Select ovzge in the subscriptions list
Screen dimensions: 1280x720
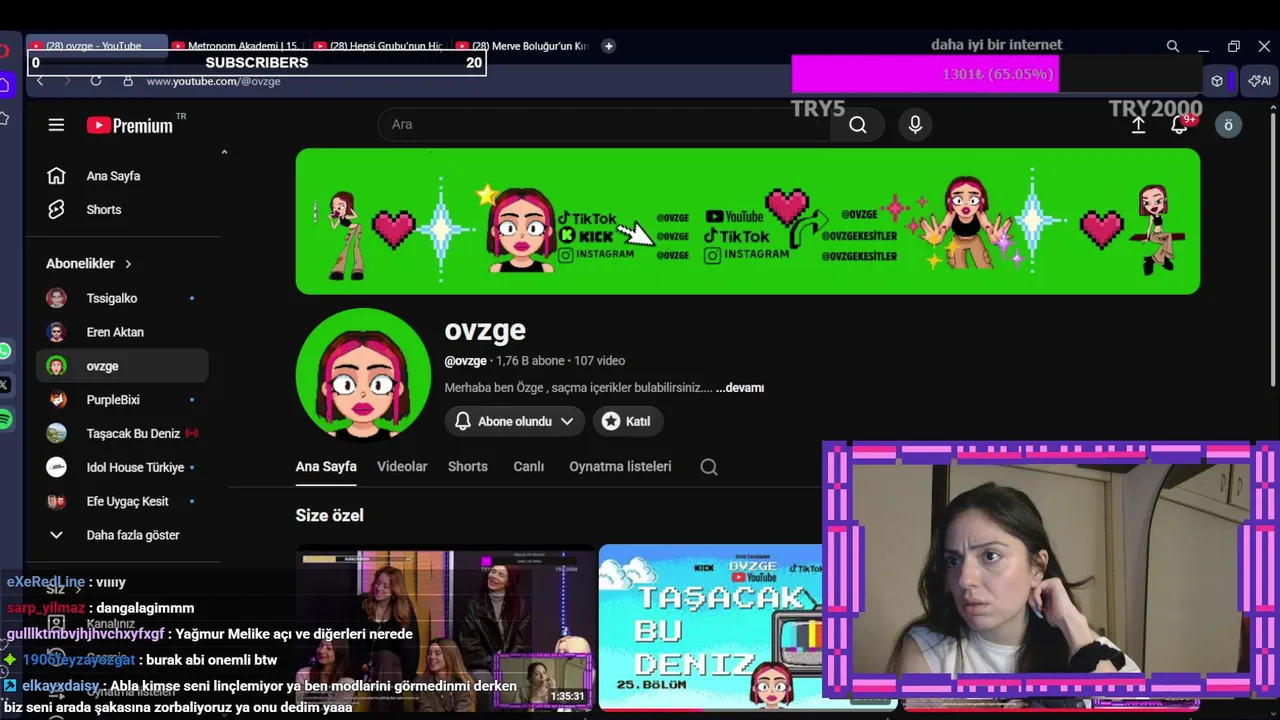[x=122, y=366]
